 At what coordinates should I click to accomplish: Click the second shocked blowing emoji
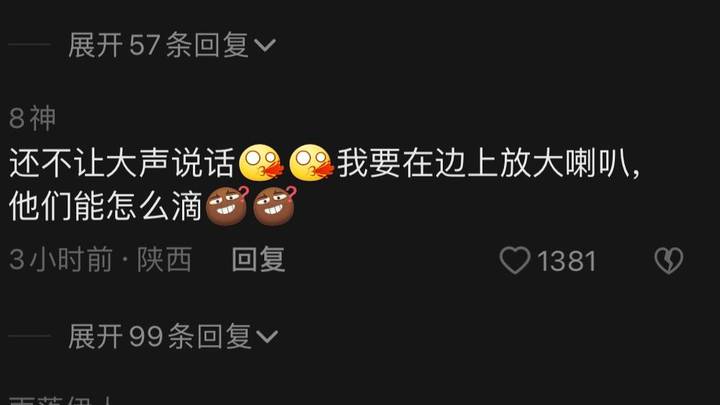click(x=310, y=163)
